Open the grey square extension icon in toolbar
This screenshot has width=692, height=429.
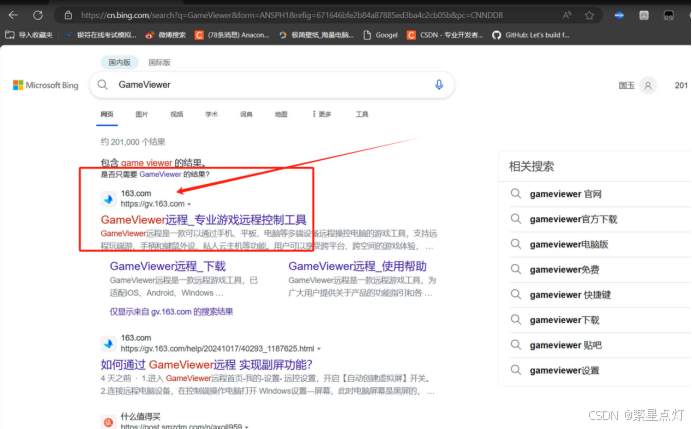(x=644, y=15)
